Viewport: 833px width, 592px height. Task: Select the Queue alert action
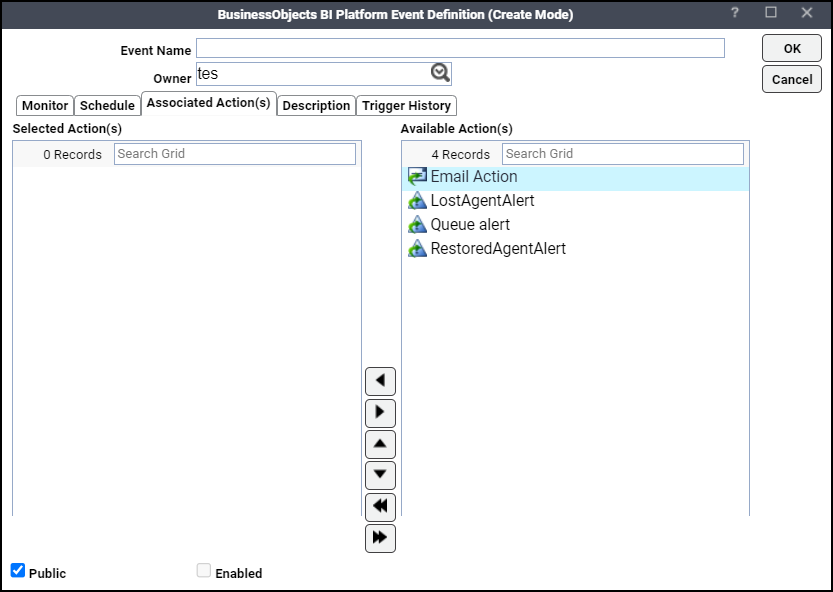click(x=575, y=225)
